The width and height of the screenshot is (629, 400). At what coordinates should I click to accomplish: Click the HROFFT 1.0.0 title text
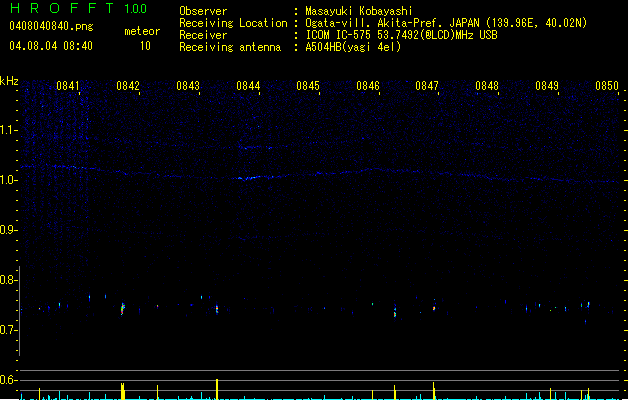point(78,8)
